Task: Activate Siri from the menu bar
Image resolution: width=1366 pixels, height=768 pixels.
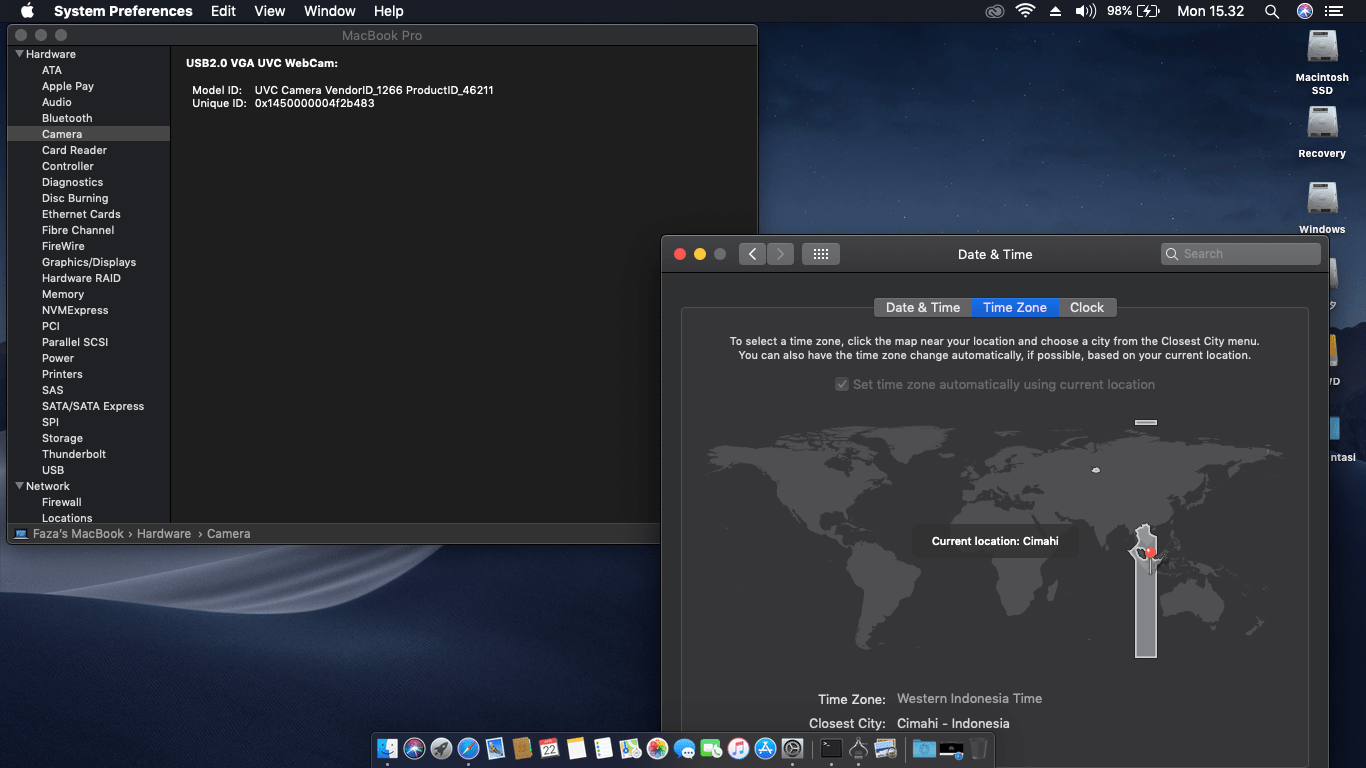Action: click(1304, 11)
